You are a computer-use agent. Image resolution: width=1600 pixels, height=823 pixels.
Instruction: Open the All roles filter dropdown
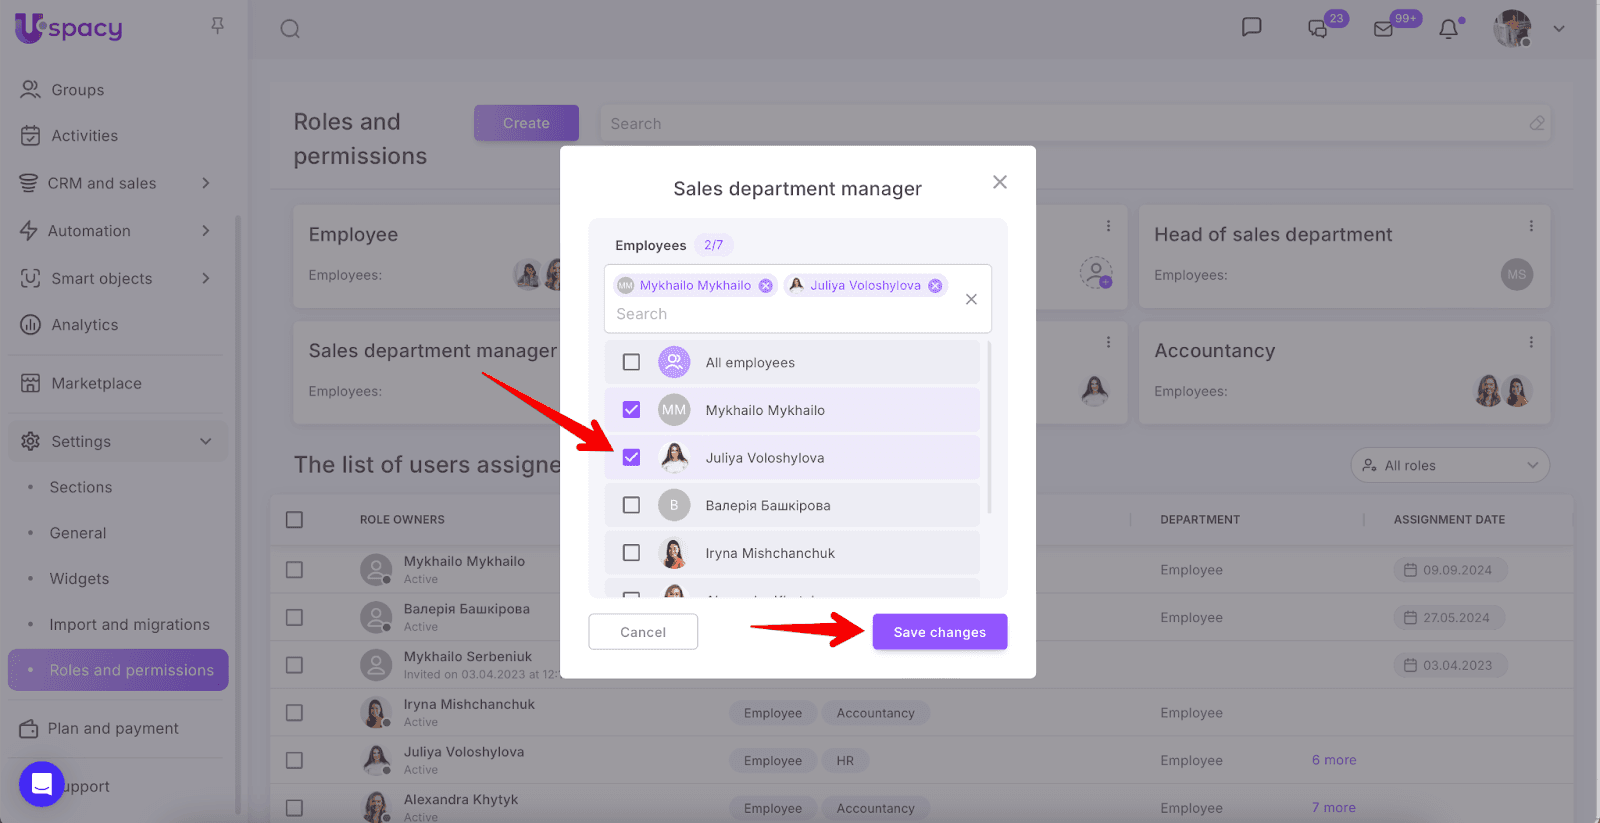1449,465
